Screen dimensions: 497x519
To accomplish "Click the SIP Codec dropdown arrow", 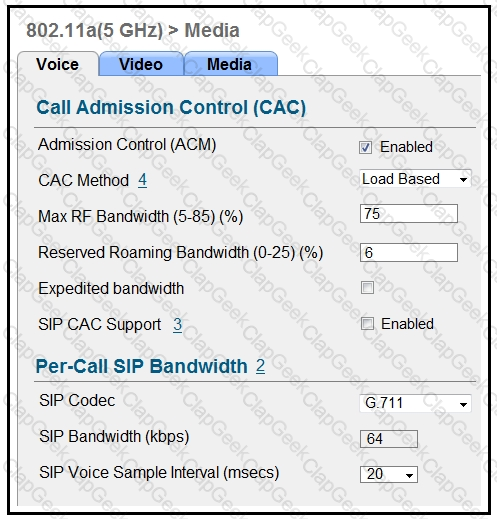I will pos(463,404).
